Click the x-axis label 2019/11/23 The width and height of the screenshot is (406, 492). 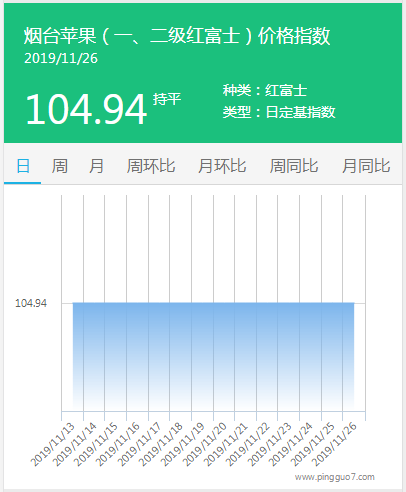coord(269,444)
